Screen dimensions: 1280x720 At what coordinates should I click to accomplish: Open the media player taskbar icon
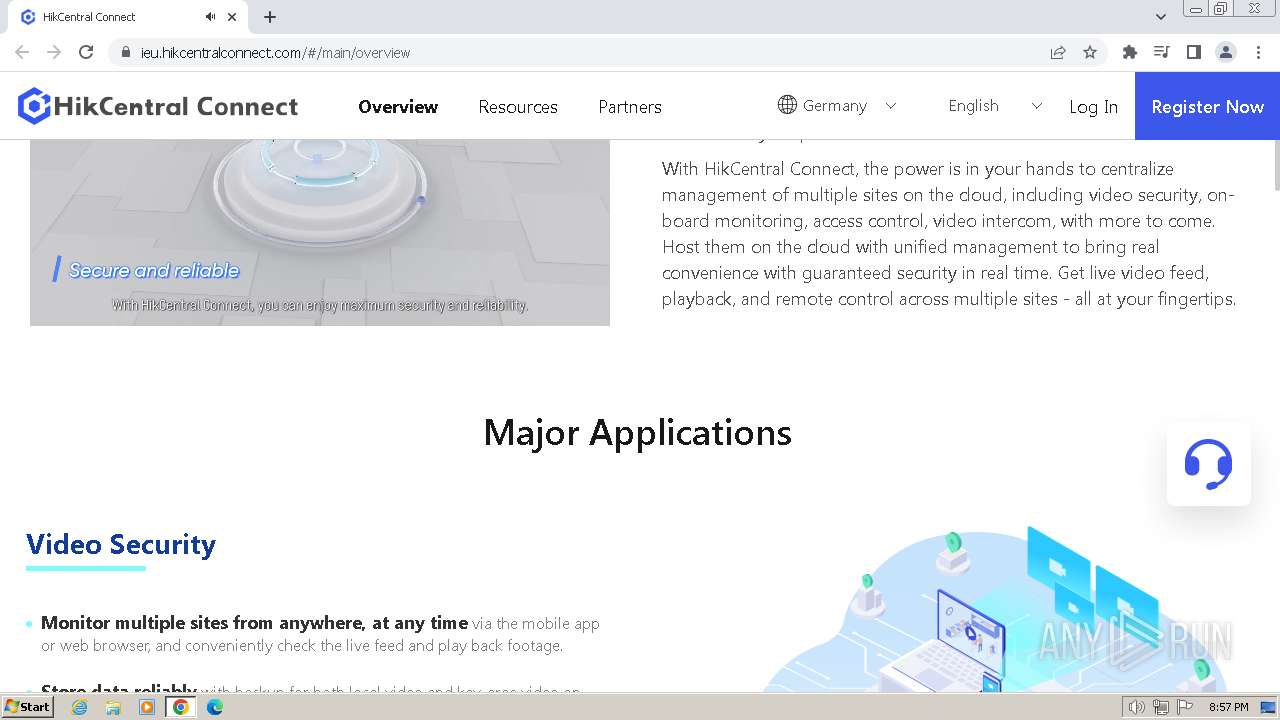point(147,707)
